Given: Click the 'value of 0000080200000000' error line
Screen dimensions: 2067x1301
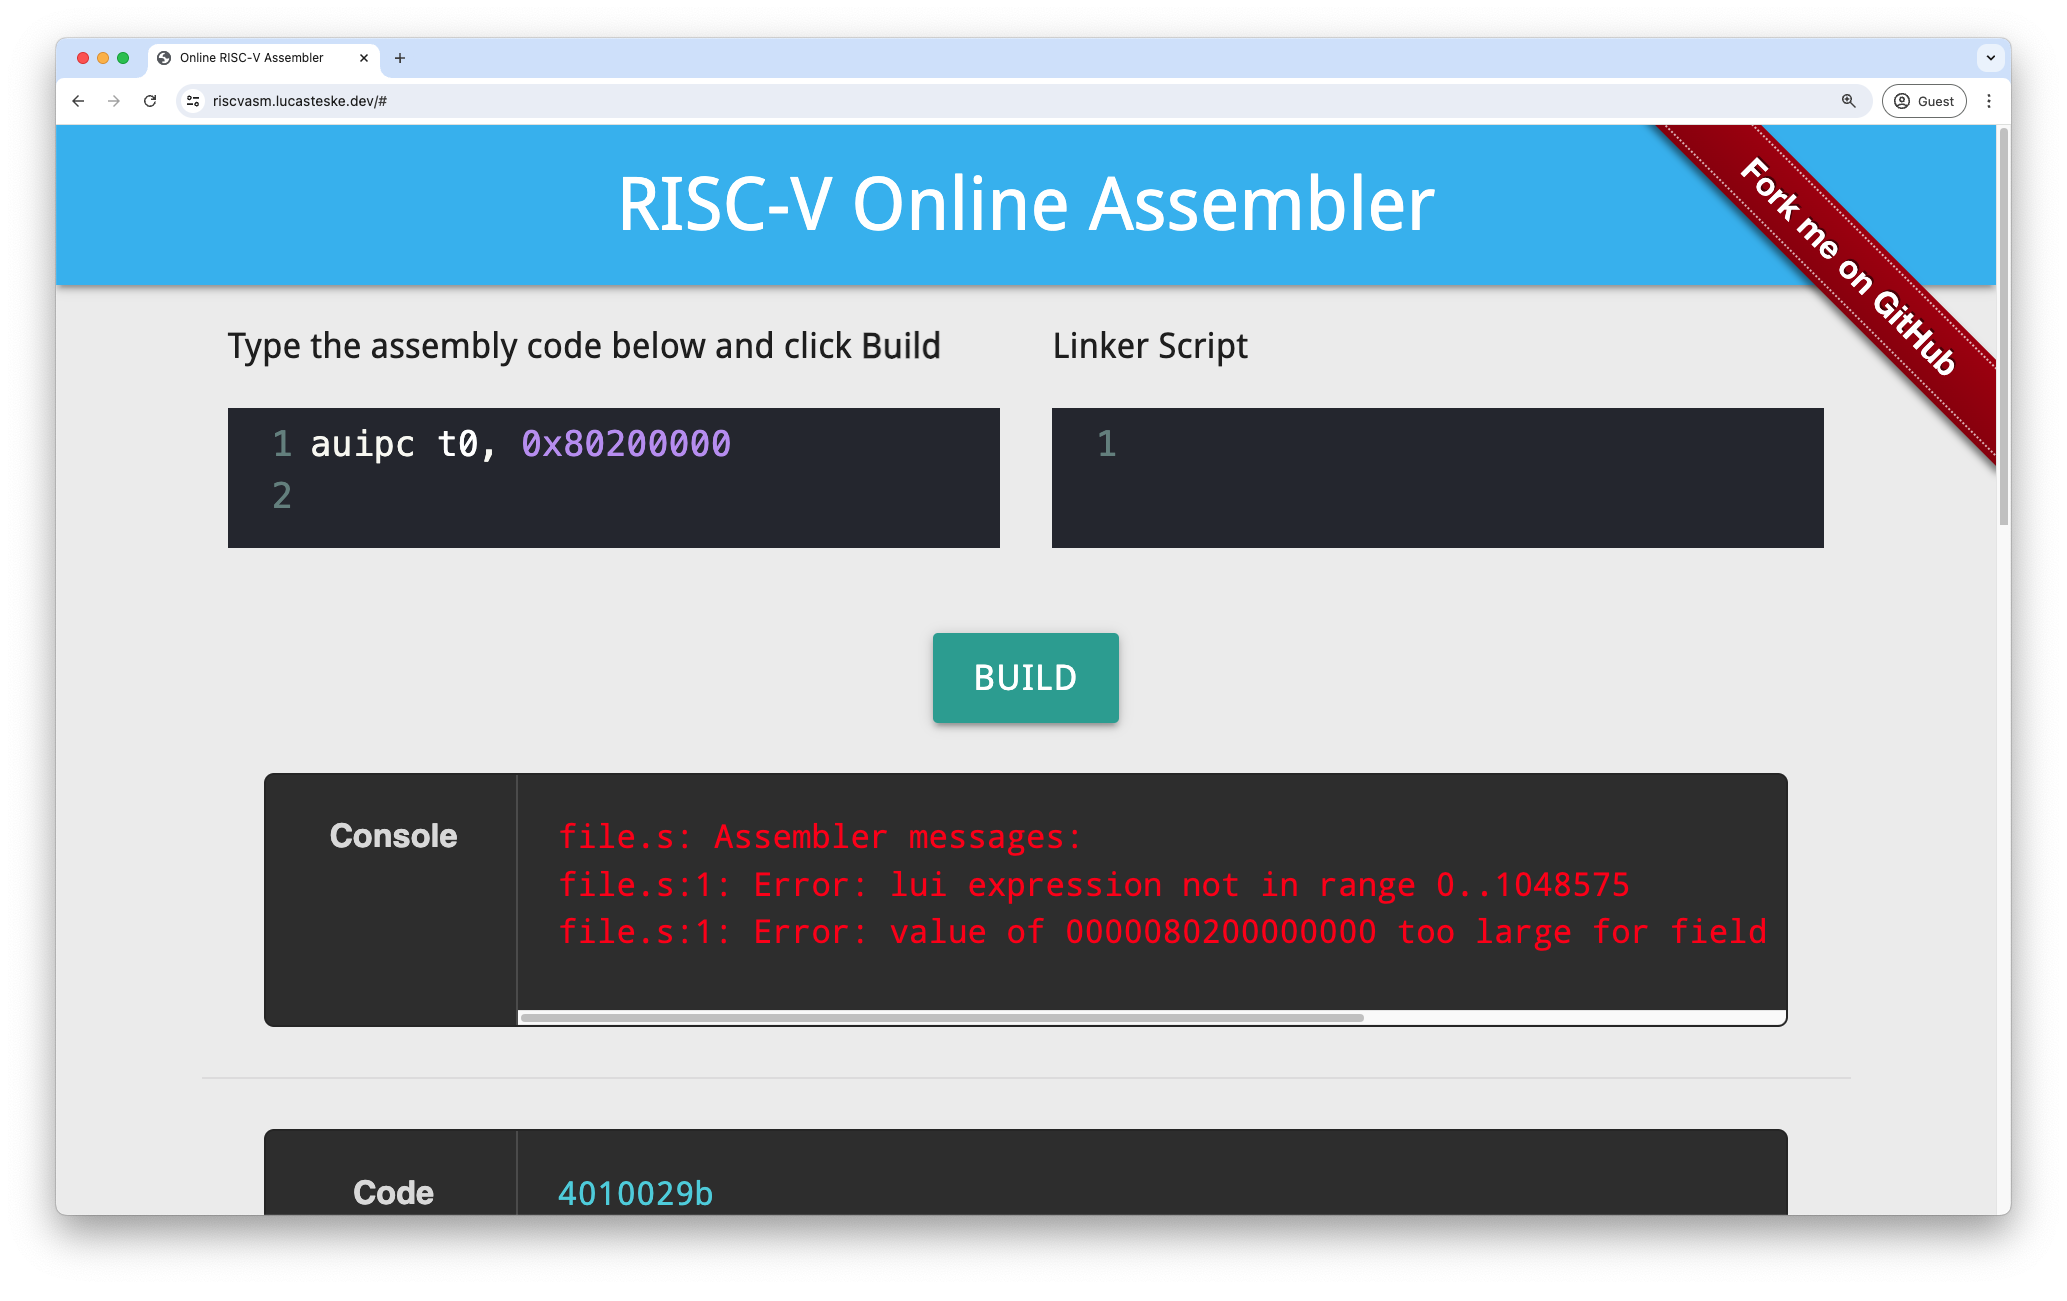Looking at the screenshot, I should (x=1162, y=932).
